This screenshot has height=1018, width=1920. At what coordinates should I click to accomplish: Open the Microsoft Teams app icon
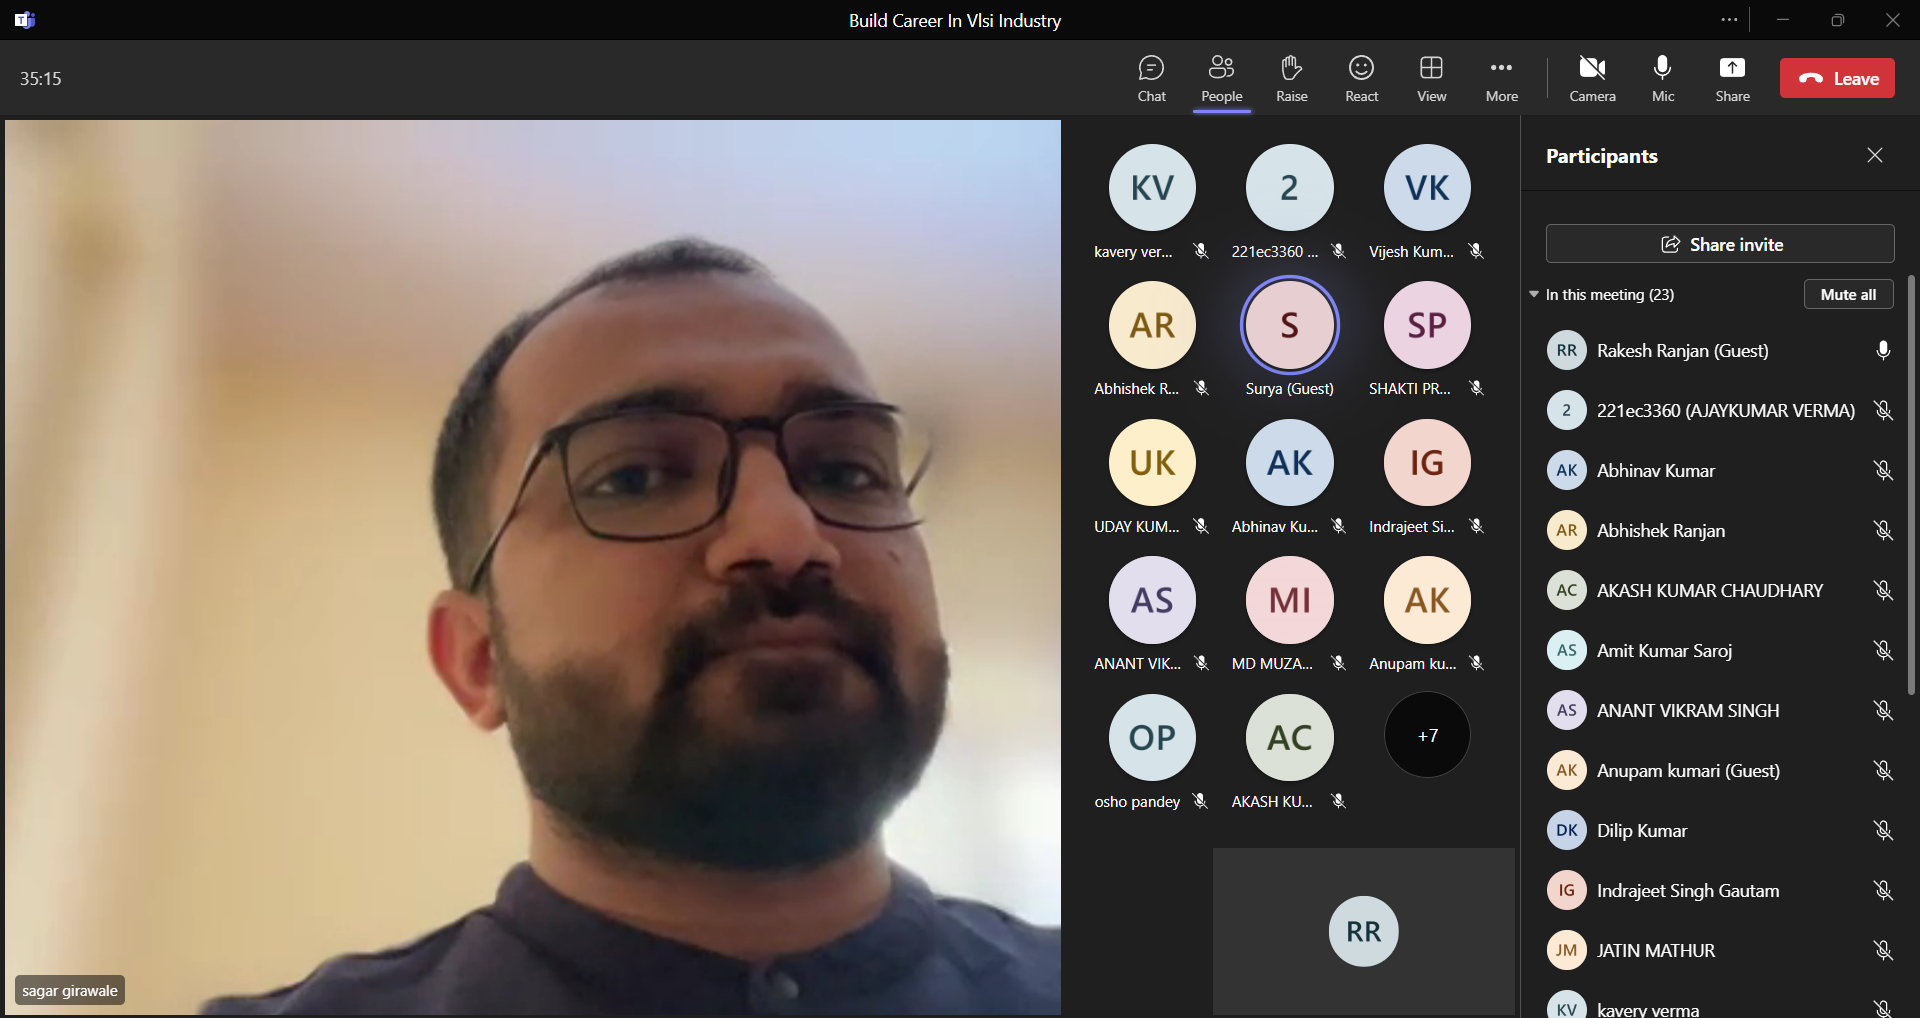[25, 20]
